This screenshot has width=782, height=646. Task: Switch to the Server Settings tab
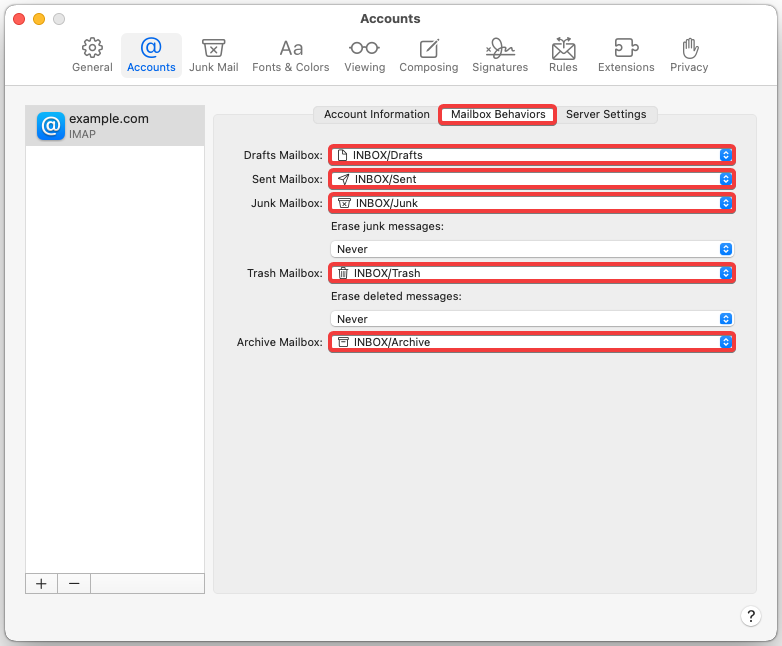[x=606, y=115]
